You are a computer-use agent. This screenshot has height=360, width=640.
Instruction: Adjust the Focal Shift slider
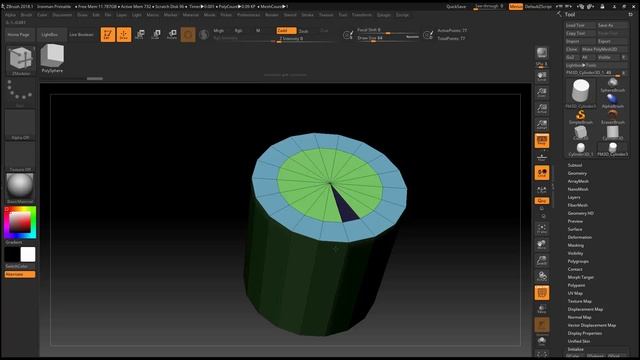pos(387,30)
